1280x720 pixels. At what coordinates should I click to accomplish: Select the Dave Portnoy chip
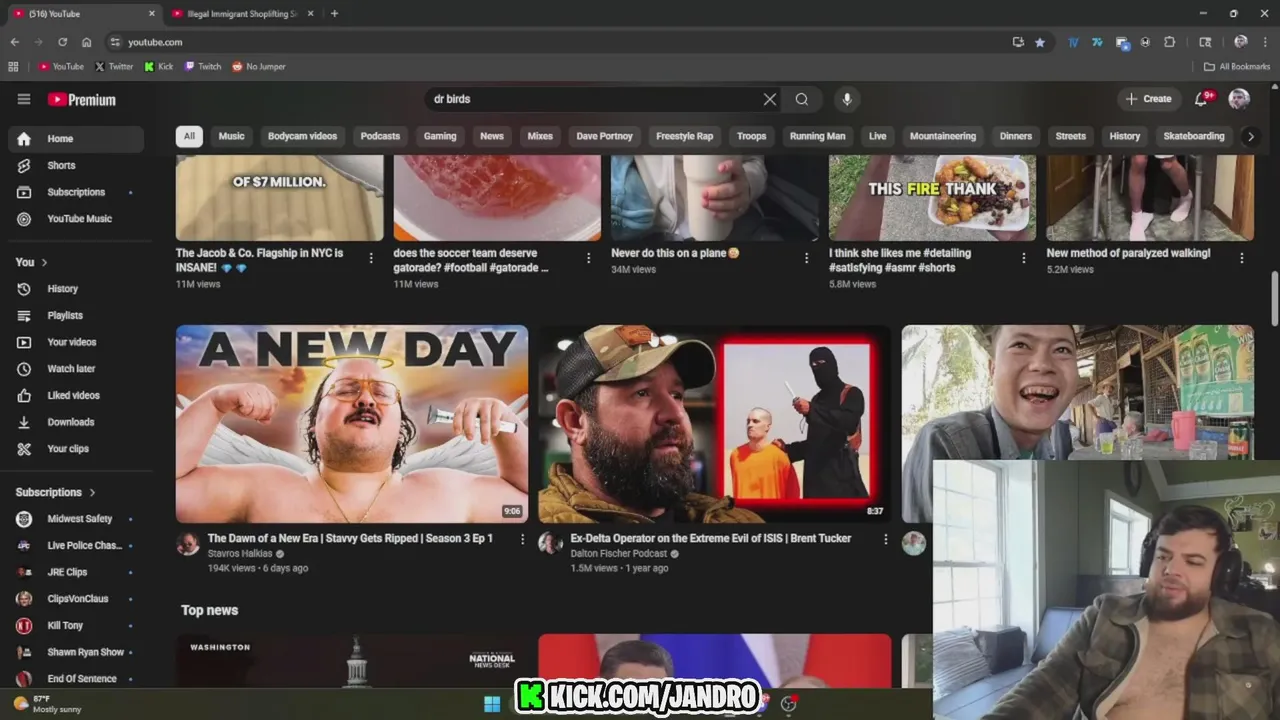pyautogui.click(x=604, y=136)
